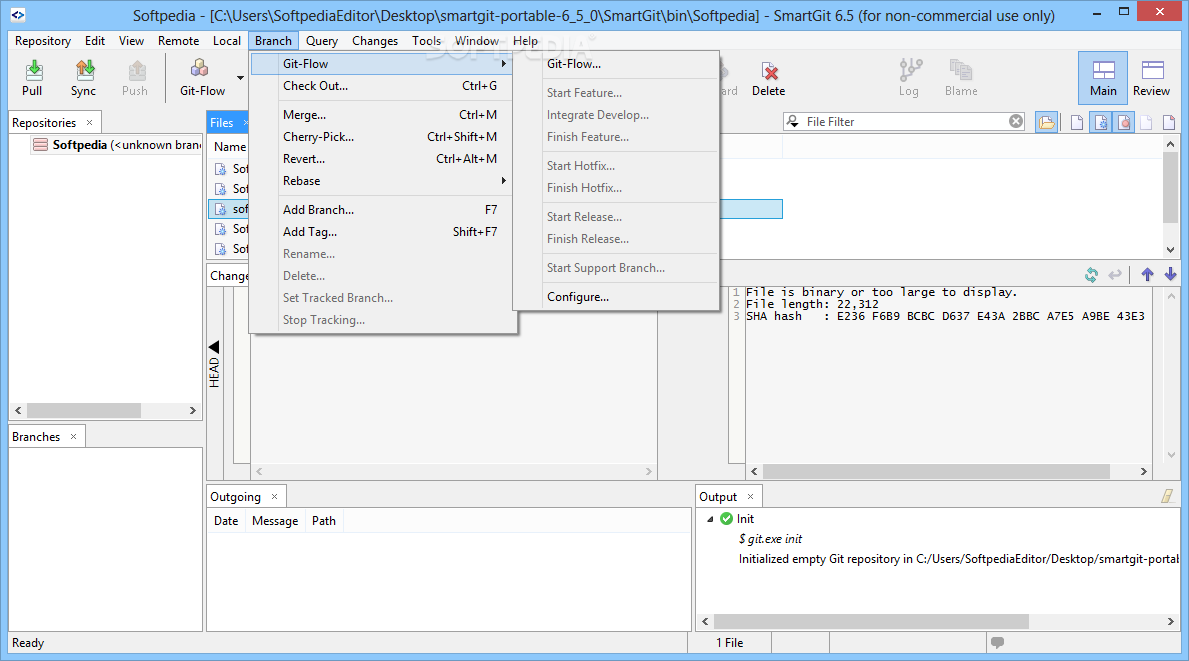Go to previous change with the up arrow
1189x661 pixels.
tap(1147, 275)
